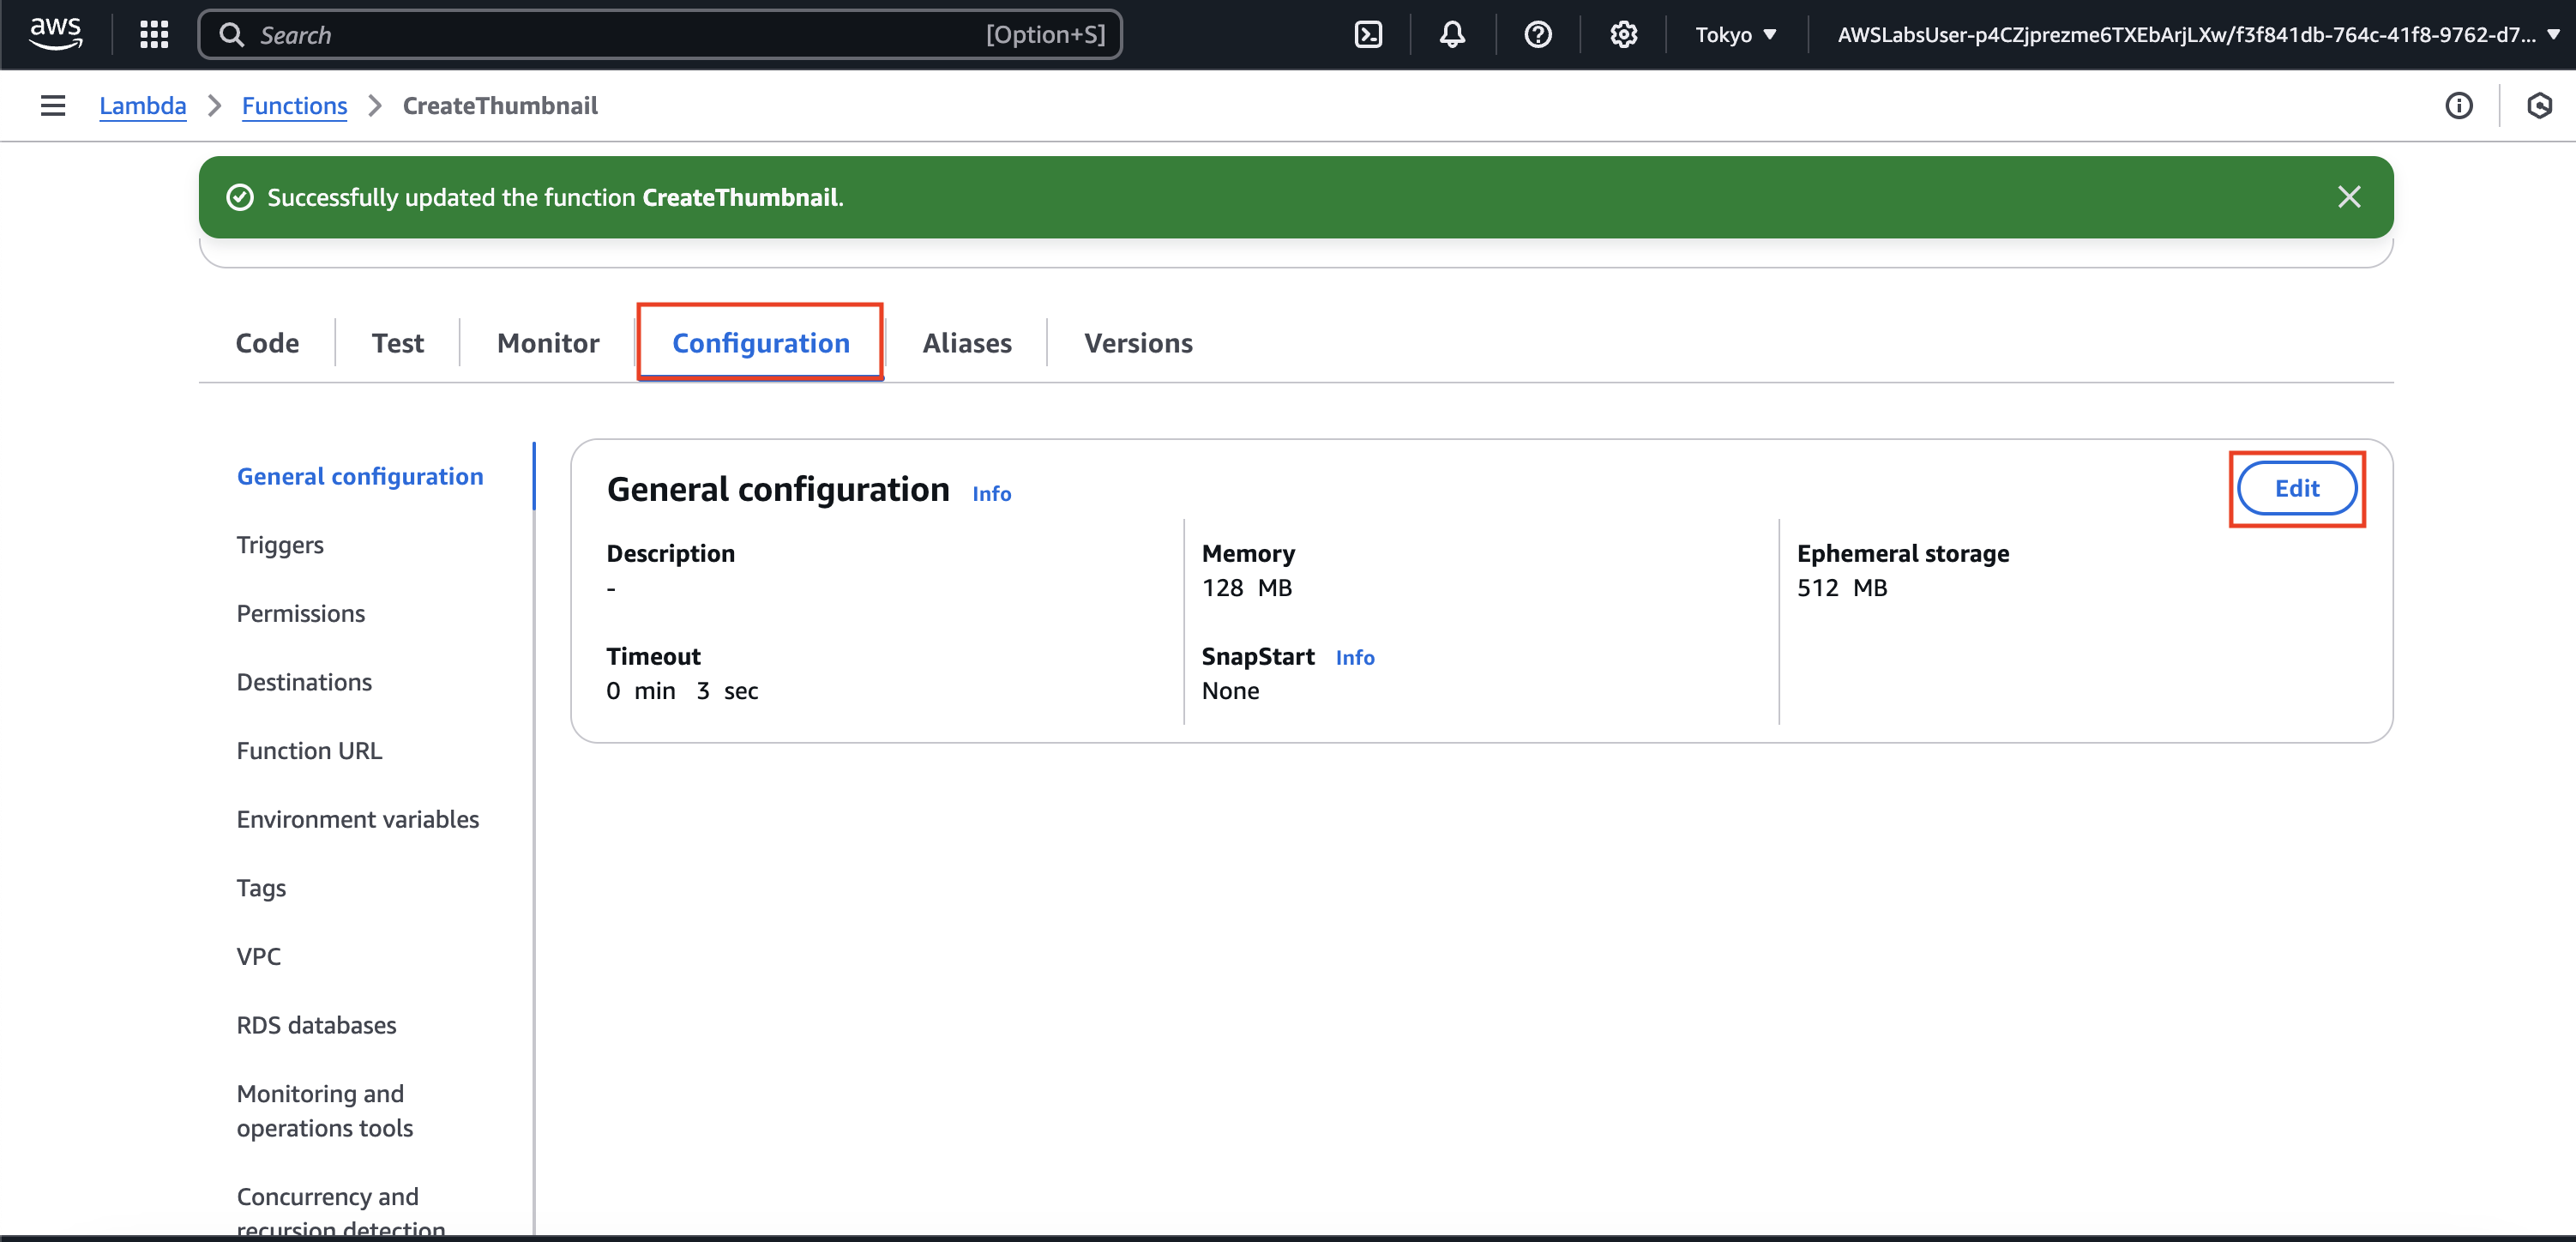Open the services grid menu icon

click(154, 35)
